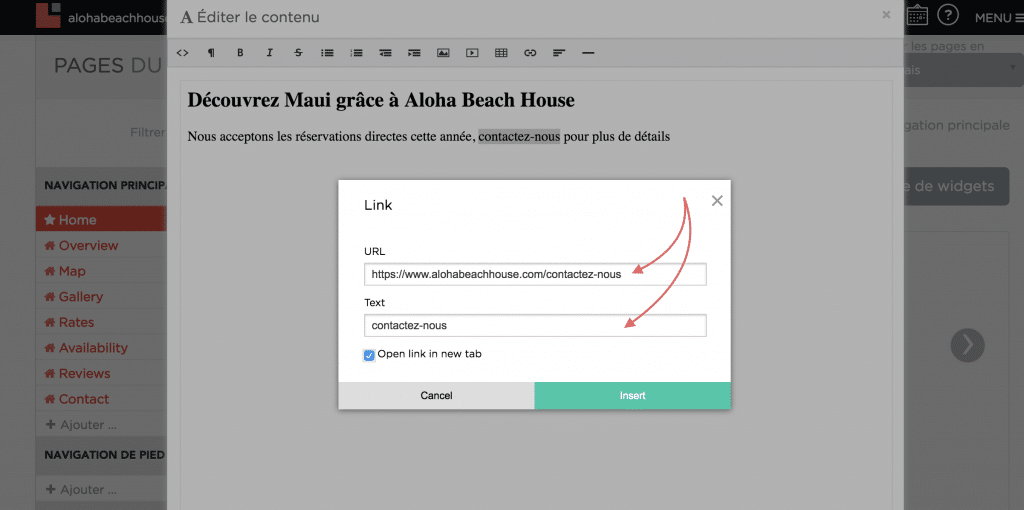
Task: Apply bold formatting
Action: (x=240, y=53)
